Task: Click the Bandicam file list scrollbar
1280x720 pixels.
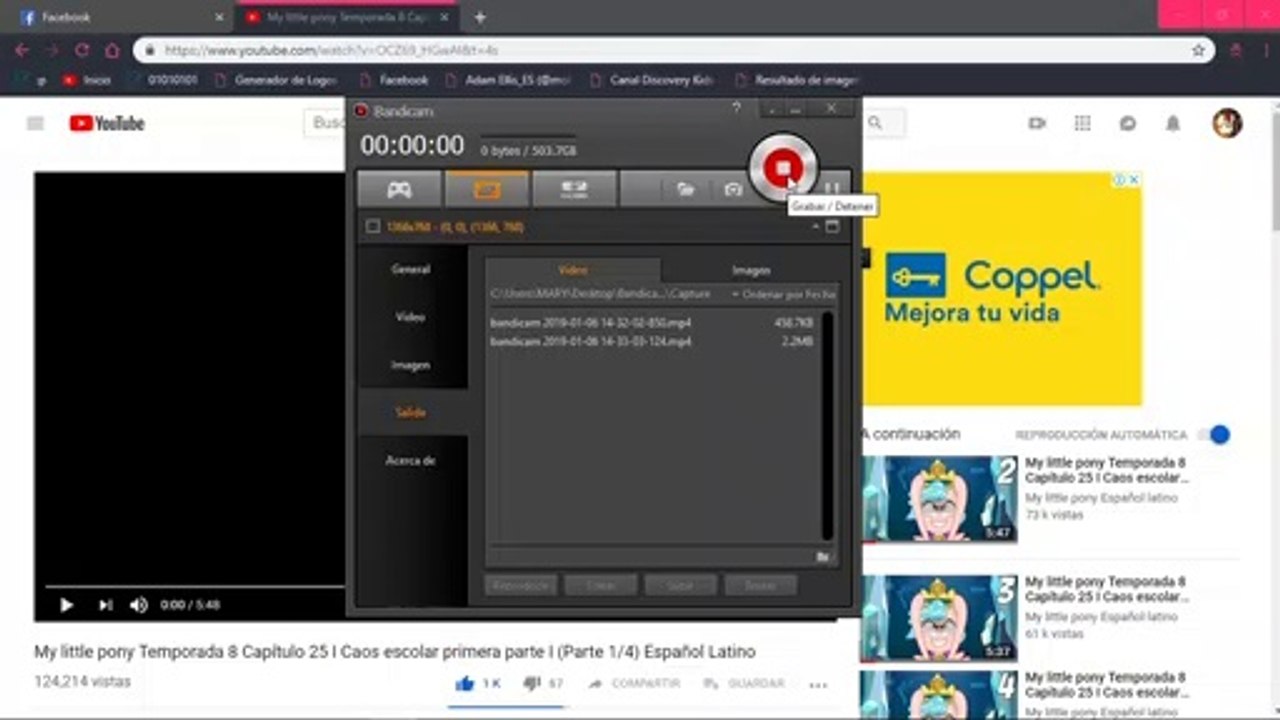Action: [827, 426]
